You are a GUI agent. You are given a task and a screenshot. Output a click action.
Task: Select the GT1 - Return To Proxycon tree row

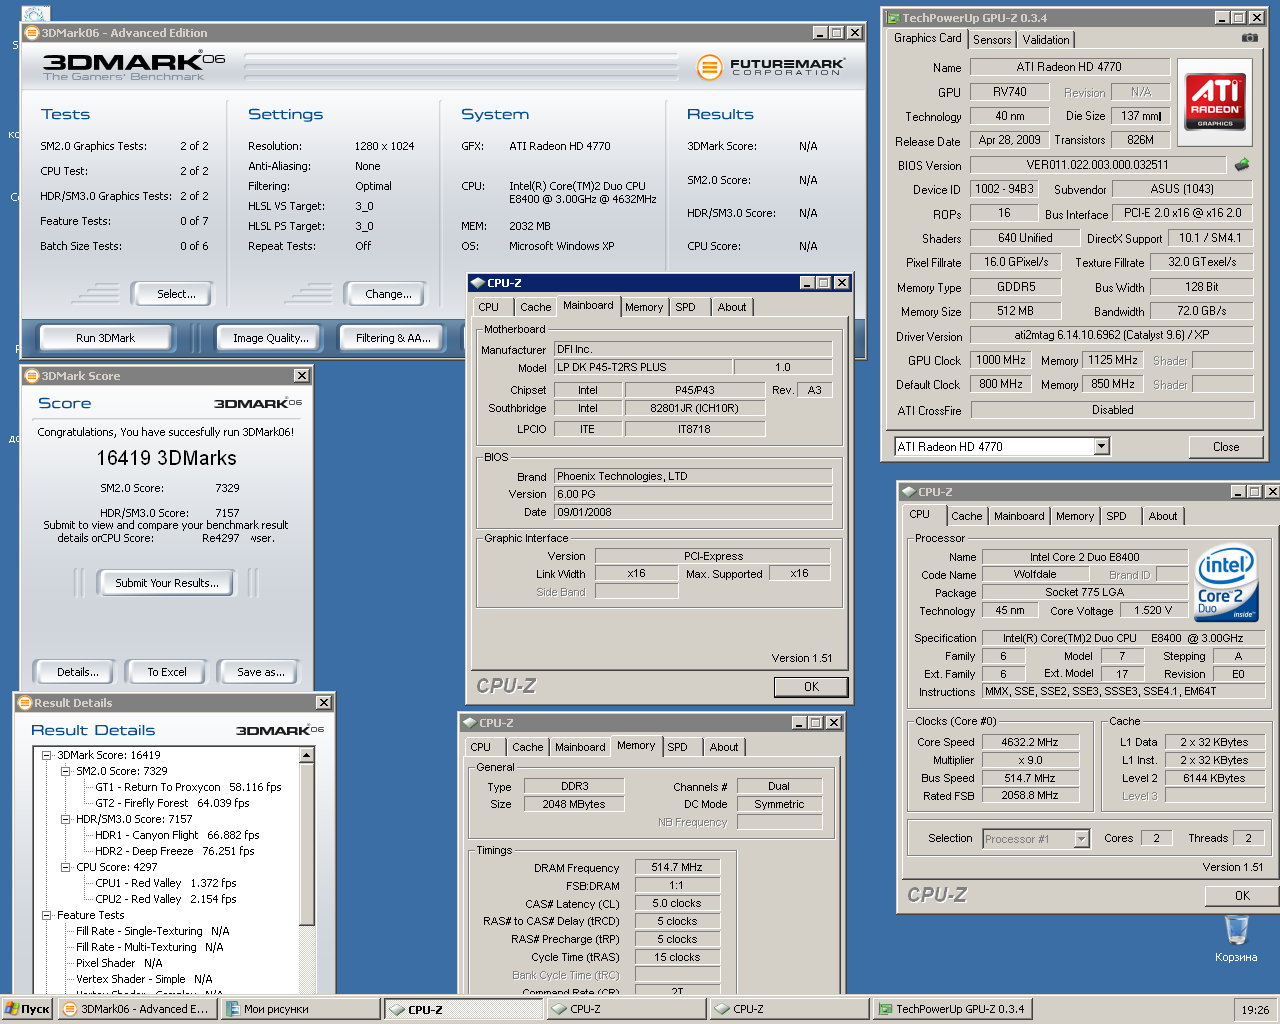188,787
